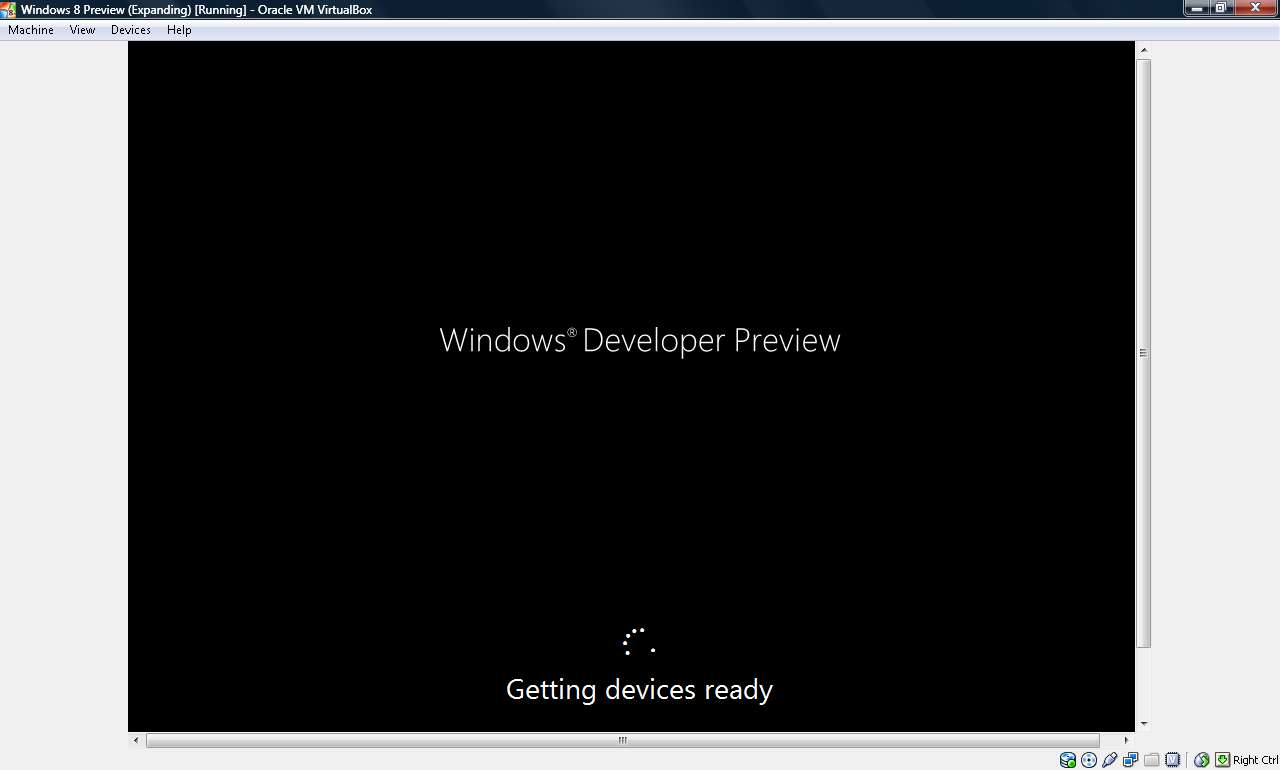This screenshot has height=770, width=1280.
Task: Restore down the VirtualBox window
Action: coord(1222,8)
